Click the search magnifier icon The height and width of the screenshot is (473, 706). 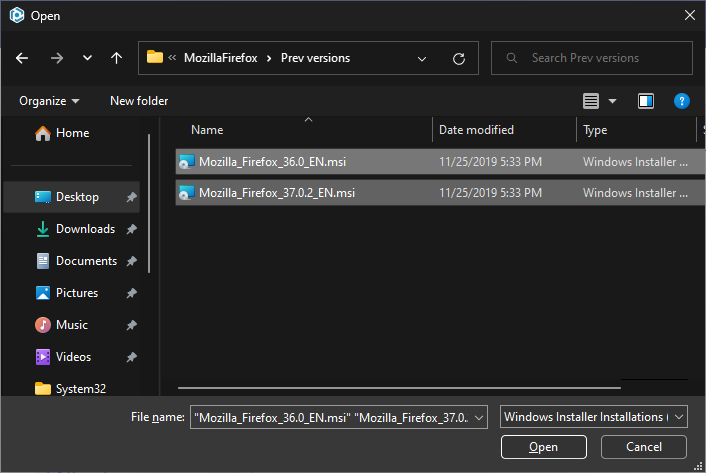point(511,58)
